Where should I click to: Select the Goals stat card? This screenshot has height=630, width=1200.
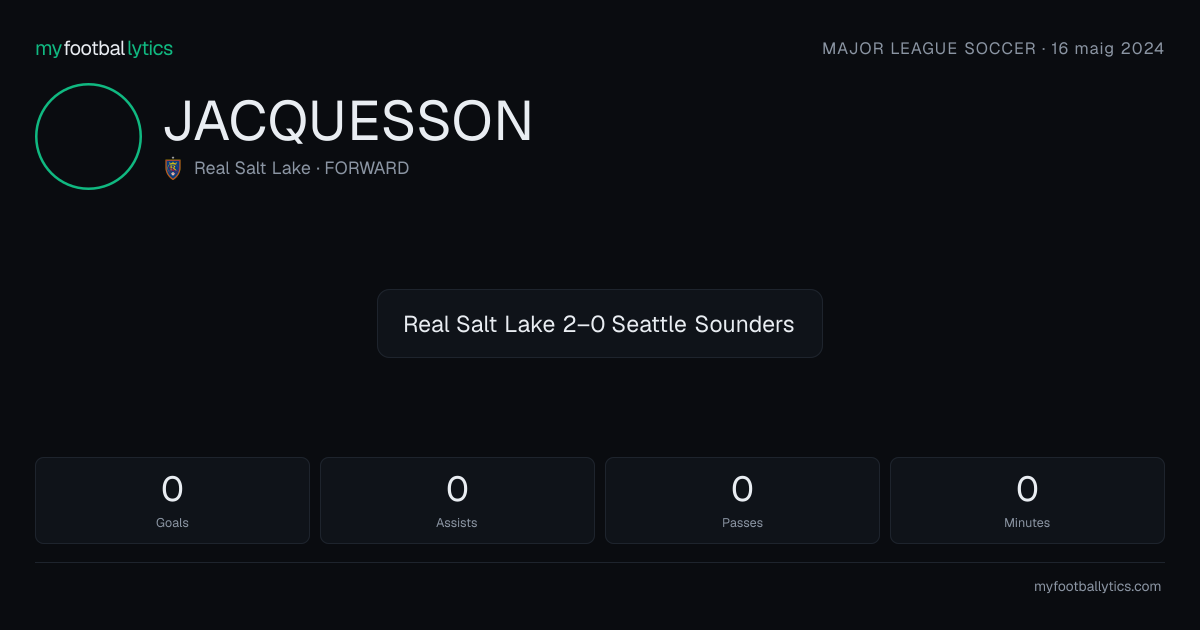[x=172, y=500]
